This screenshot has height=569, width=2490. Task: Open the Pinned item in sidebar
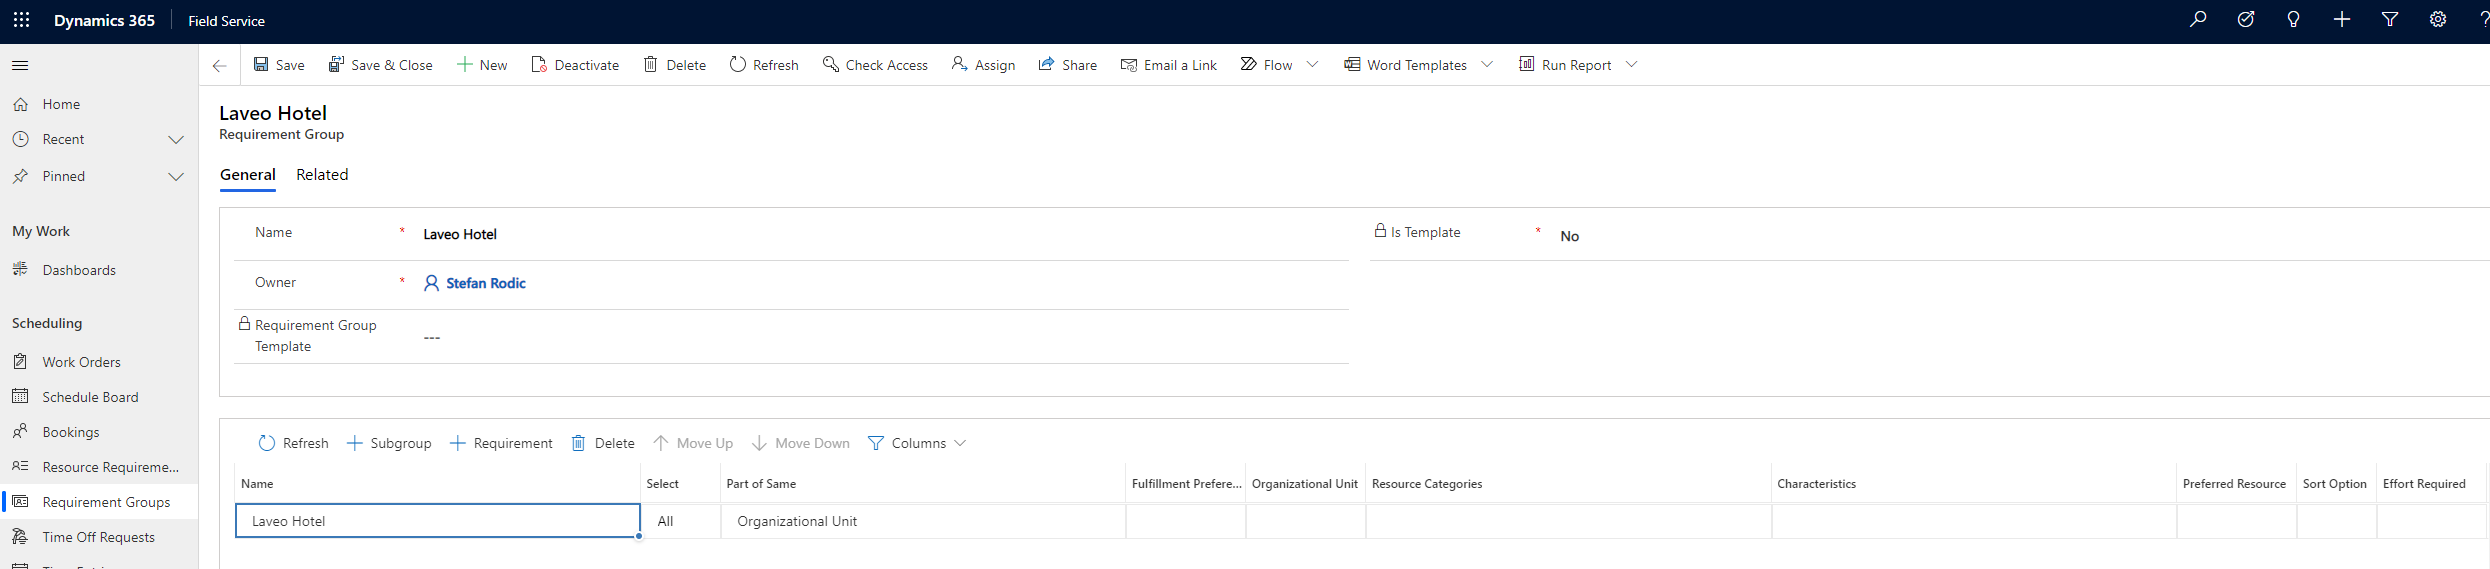[x=63, y=176]
